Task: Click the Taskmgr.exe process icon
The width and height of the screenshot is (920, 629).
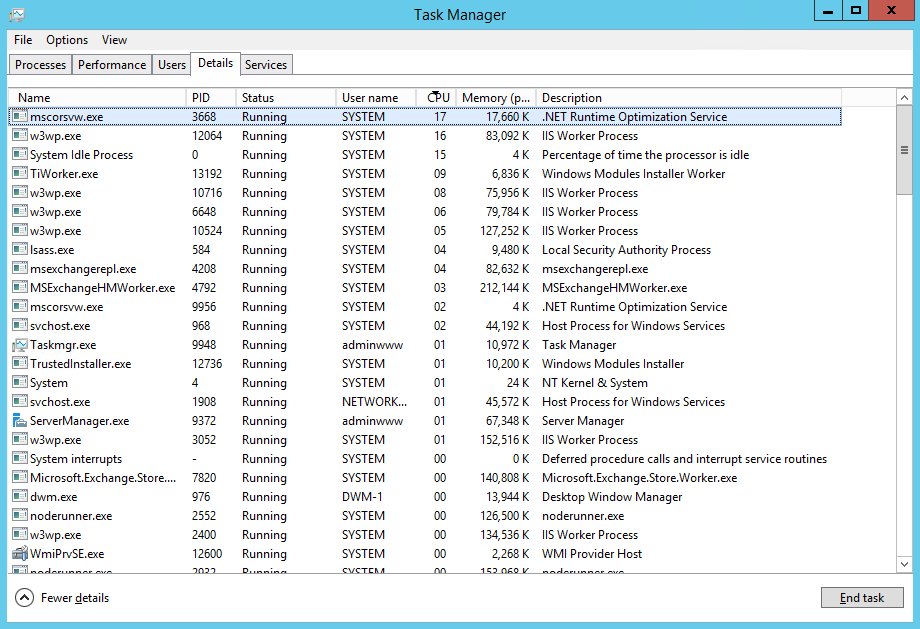Action: (x=20, y=345)
